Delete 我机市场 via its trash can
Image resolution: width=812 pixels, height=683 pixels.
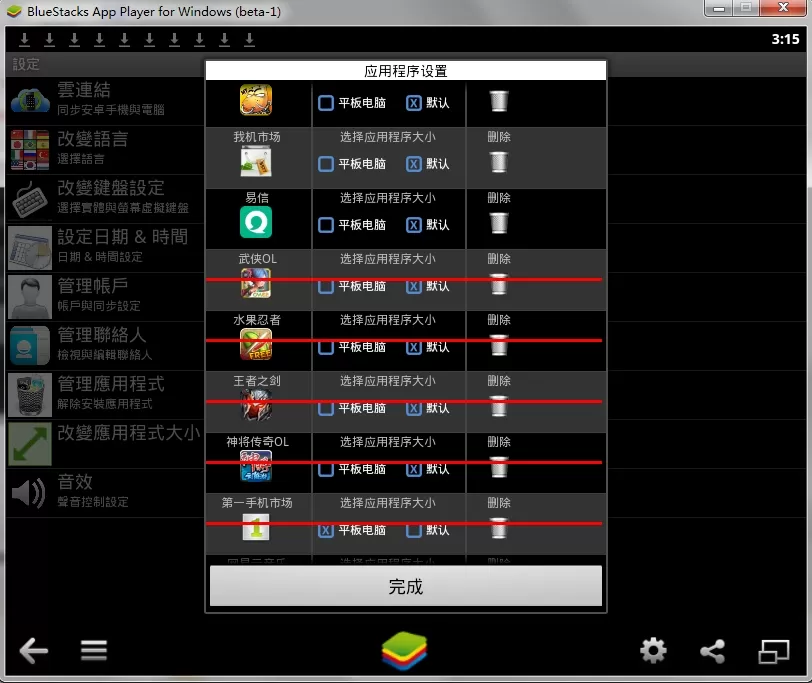pyautogui.click(x=499, y=162)
